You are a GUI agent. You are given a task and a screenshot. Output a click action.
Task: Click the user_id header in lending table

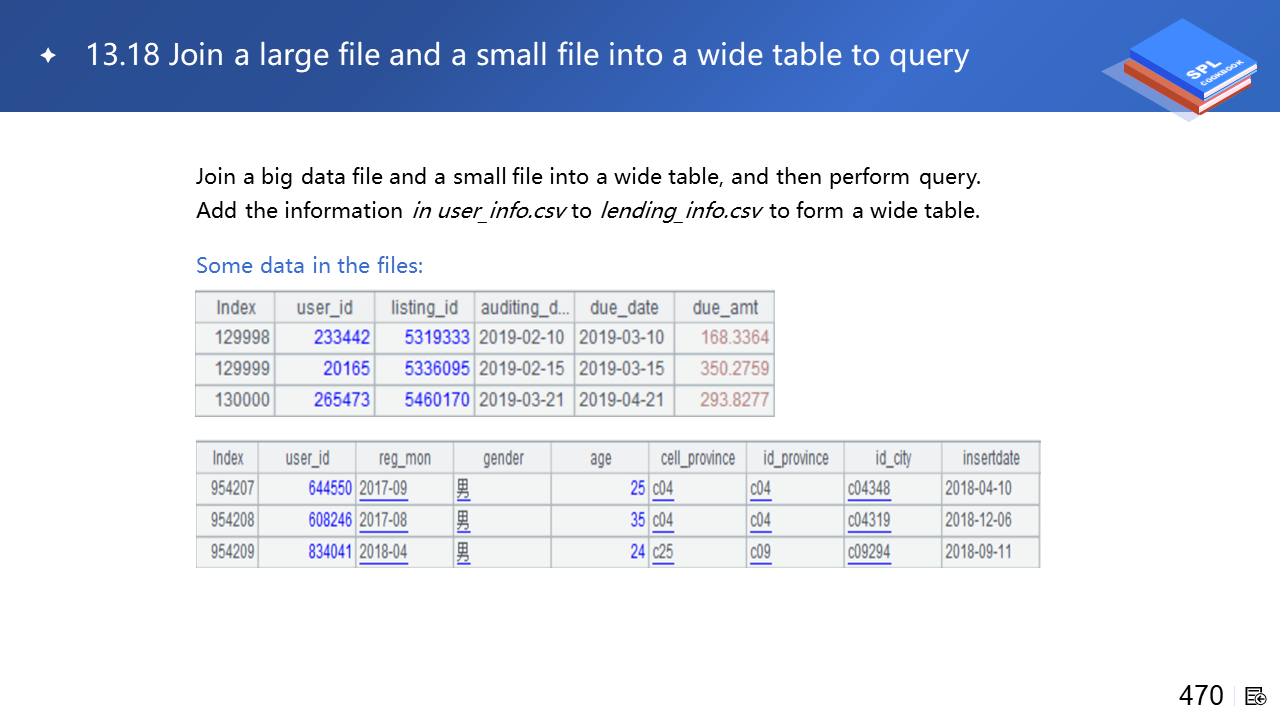[324, 307]
